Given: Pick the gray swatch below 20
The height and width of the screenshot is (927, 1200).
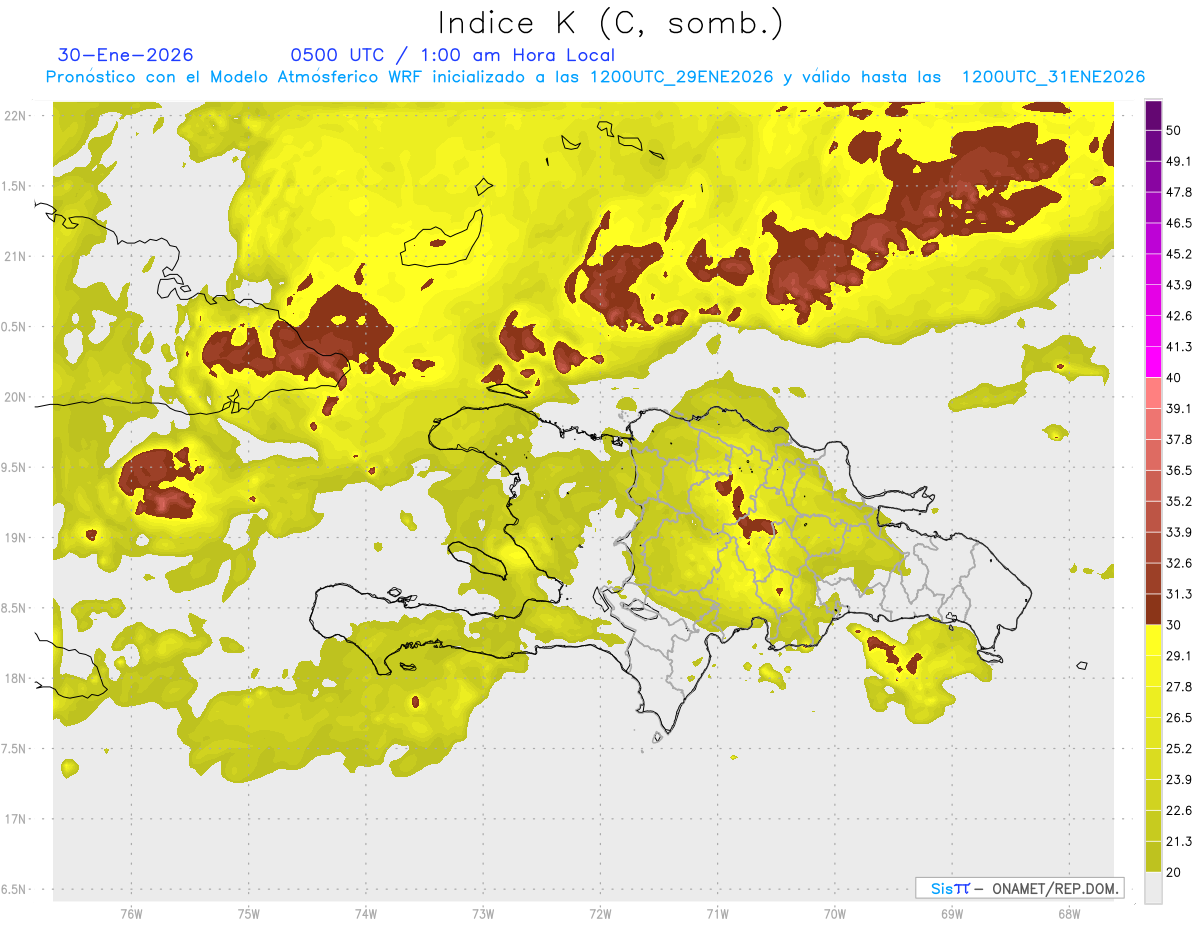Looking at the screenshot, I should (x=1153, y=888).
